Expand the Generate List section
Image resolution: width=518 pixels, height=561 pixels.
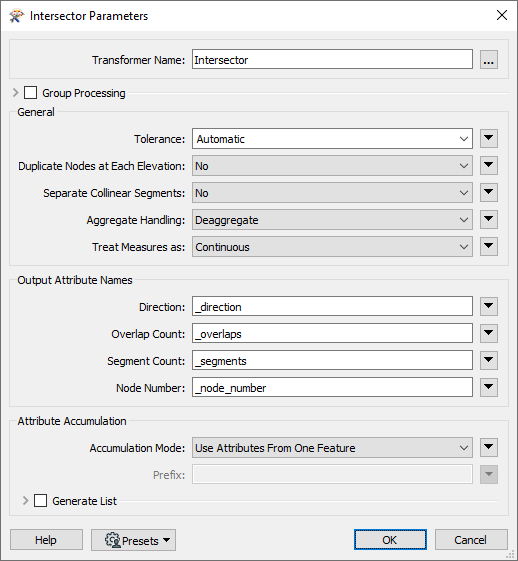[25, 501]
